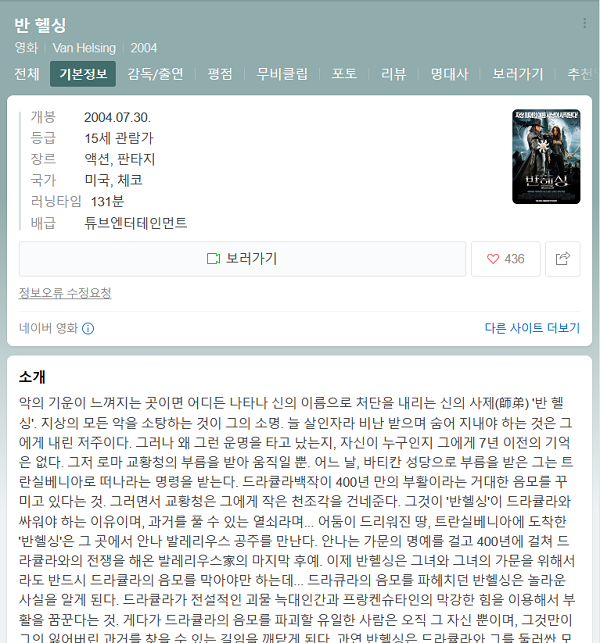Click the 정보오류 수정요청 link

pyautogui.click(x=65, y=293)
